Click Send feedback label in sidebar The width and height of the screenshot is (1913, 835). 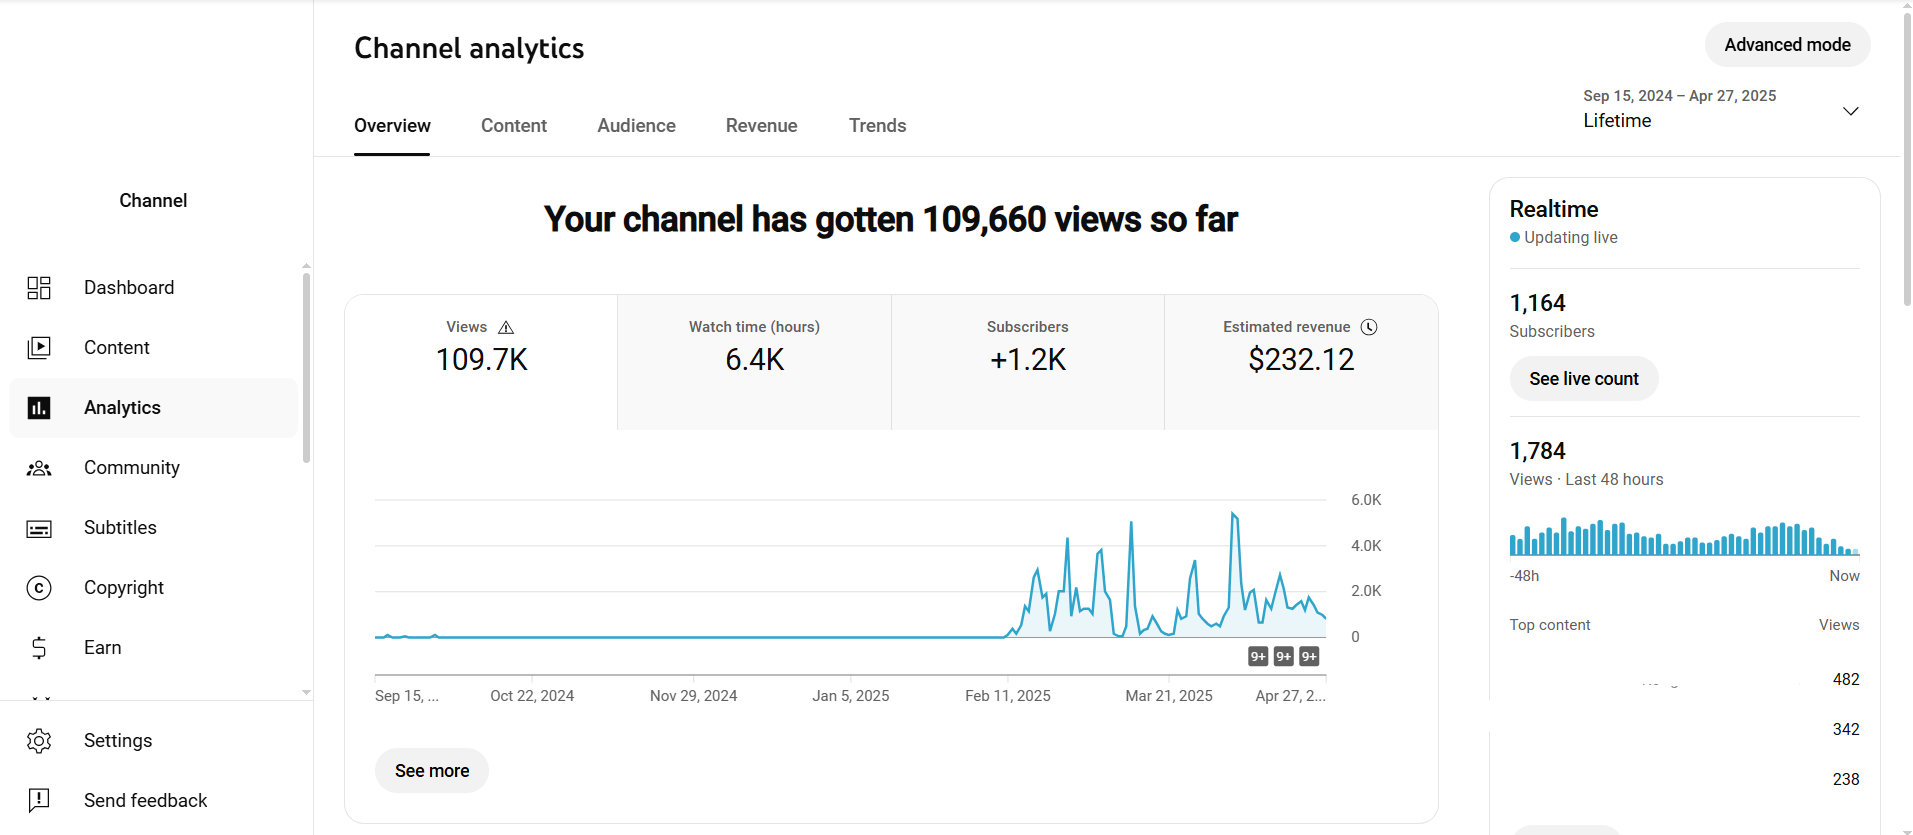click(146, 801)
